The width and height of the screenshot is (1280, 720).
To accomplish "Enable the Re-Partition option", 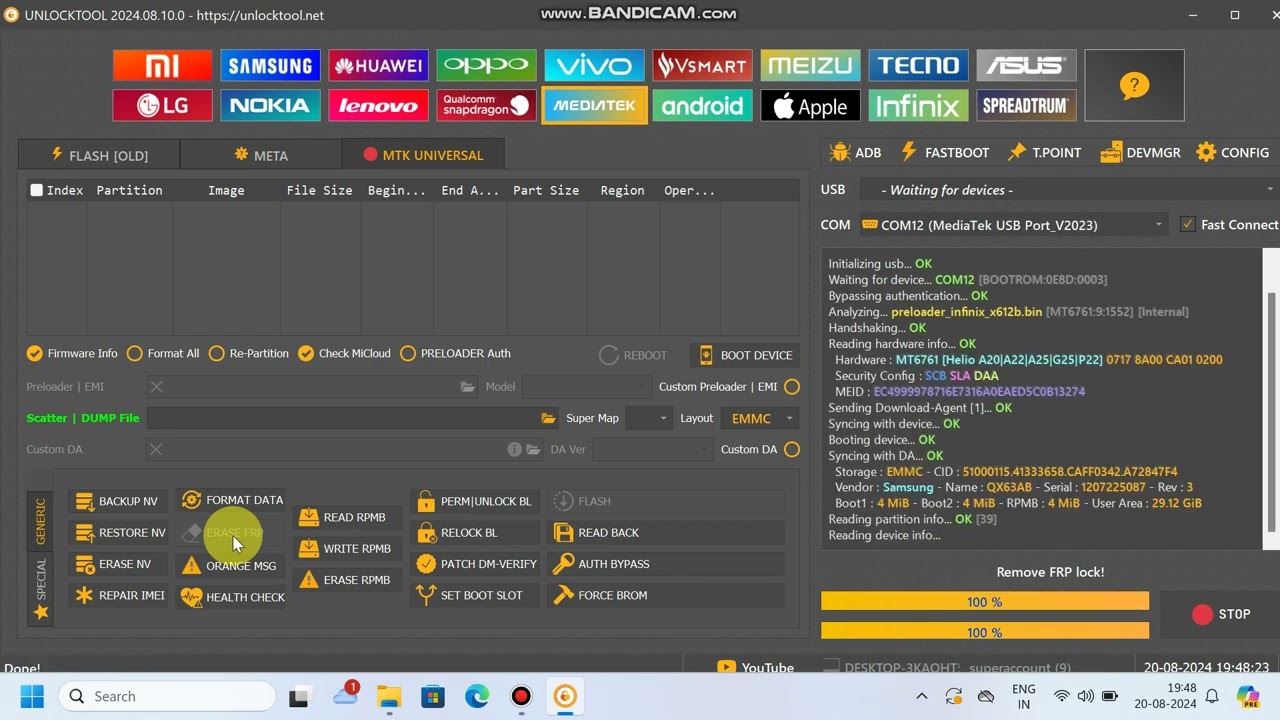I will pyautogui.click(x=249, y=353).
